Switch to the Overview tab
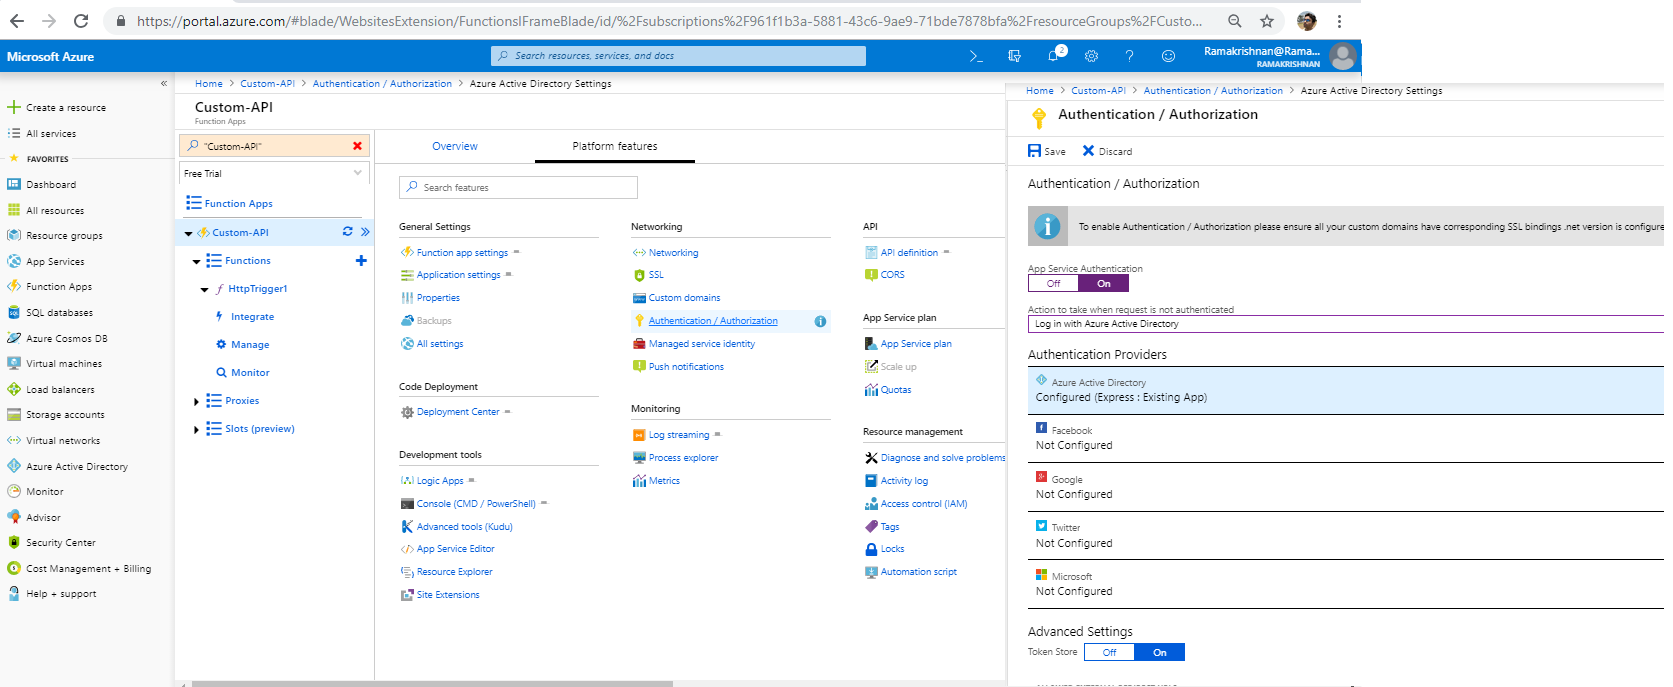 click(x=455, y=146)
